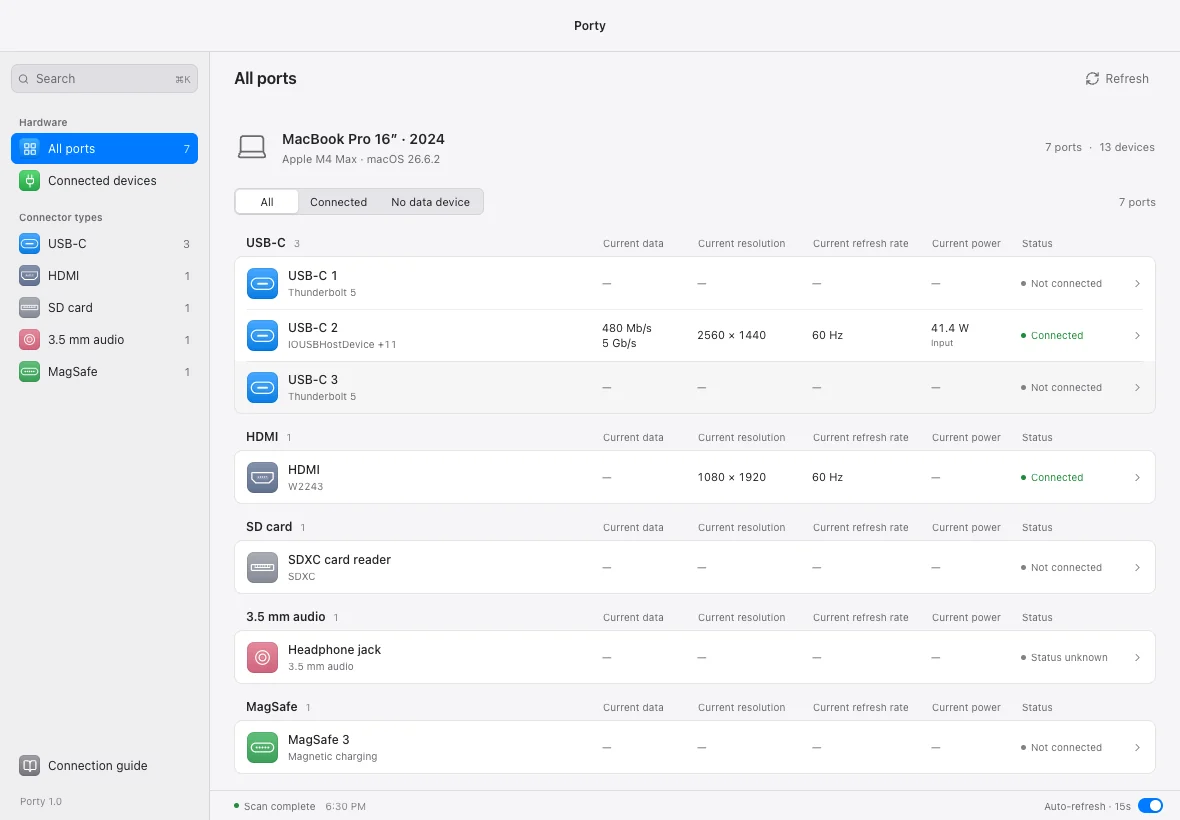The height and width of the screenshot is (820, 1180).
Task: Click the All ports grid icon in sidebar
Action: 29,149
